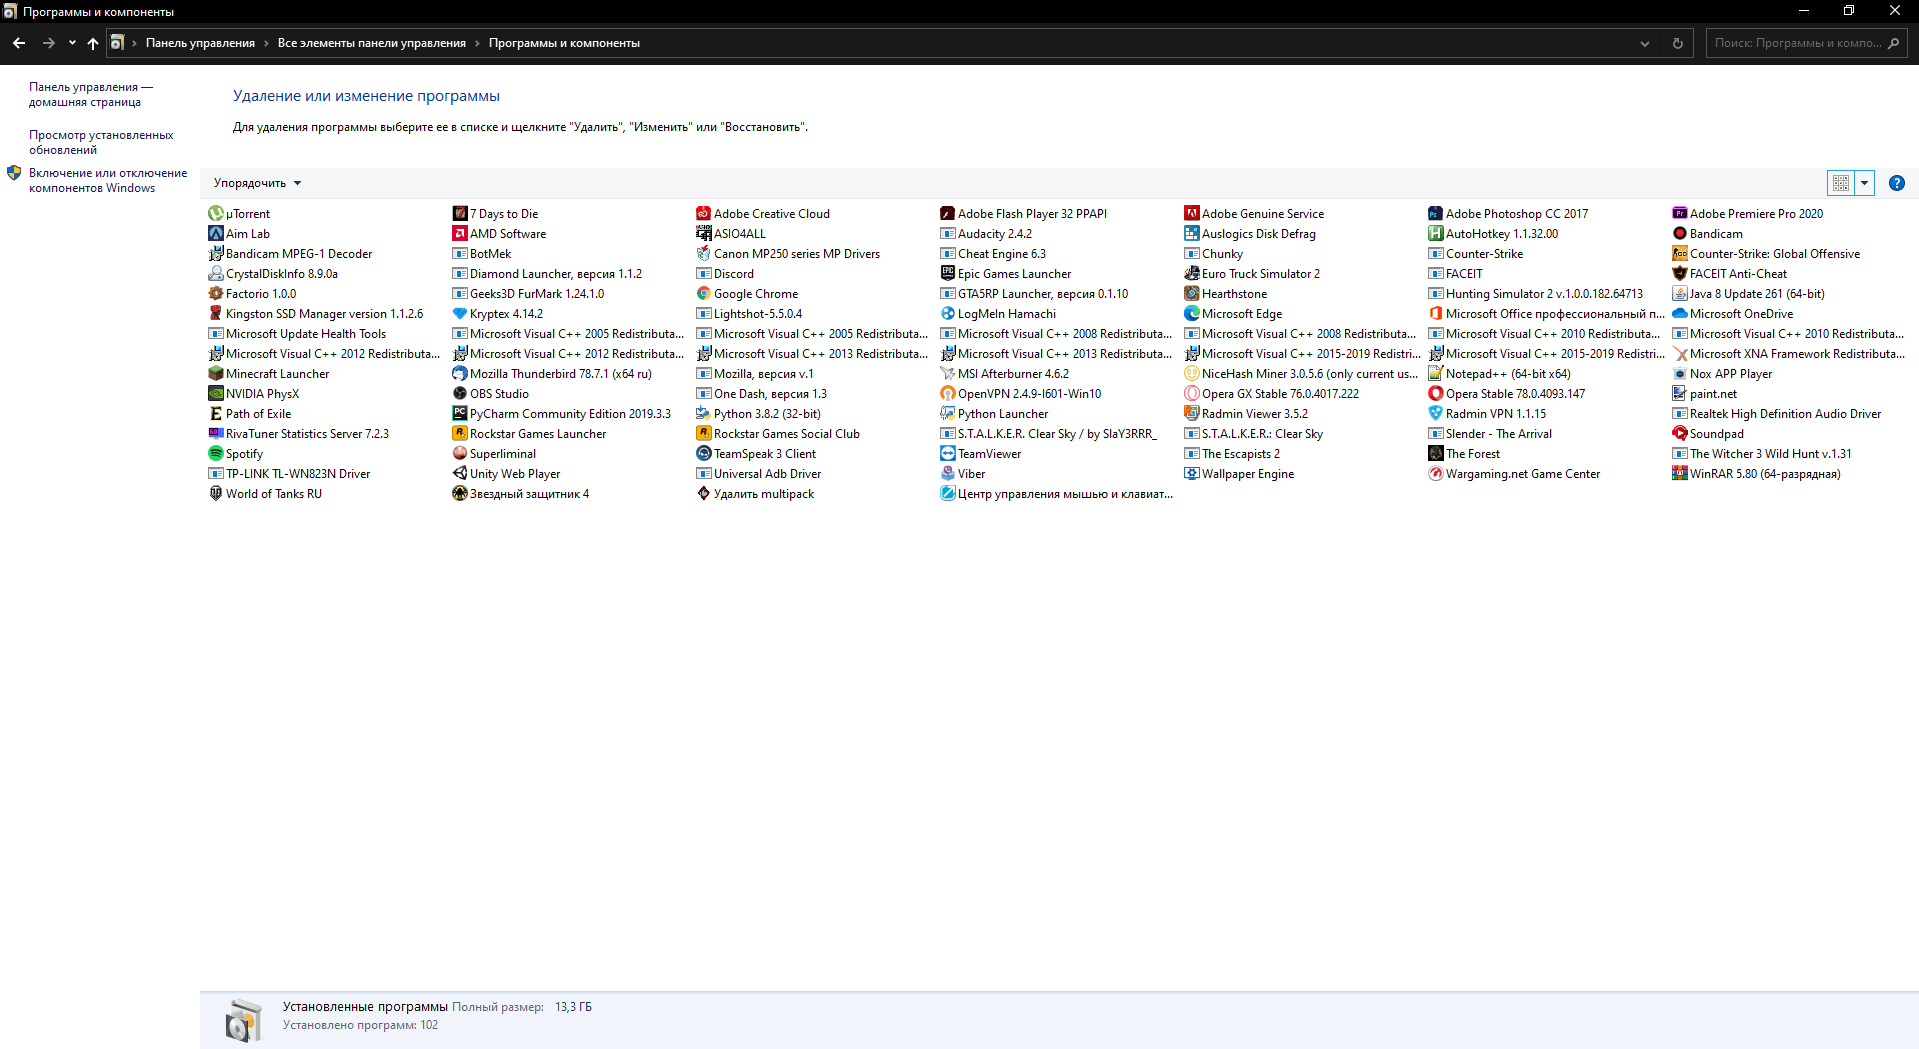Click the µTorrent program icon
This screenshot has height=1049, width=1919.
coord(215,213)
